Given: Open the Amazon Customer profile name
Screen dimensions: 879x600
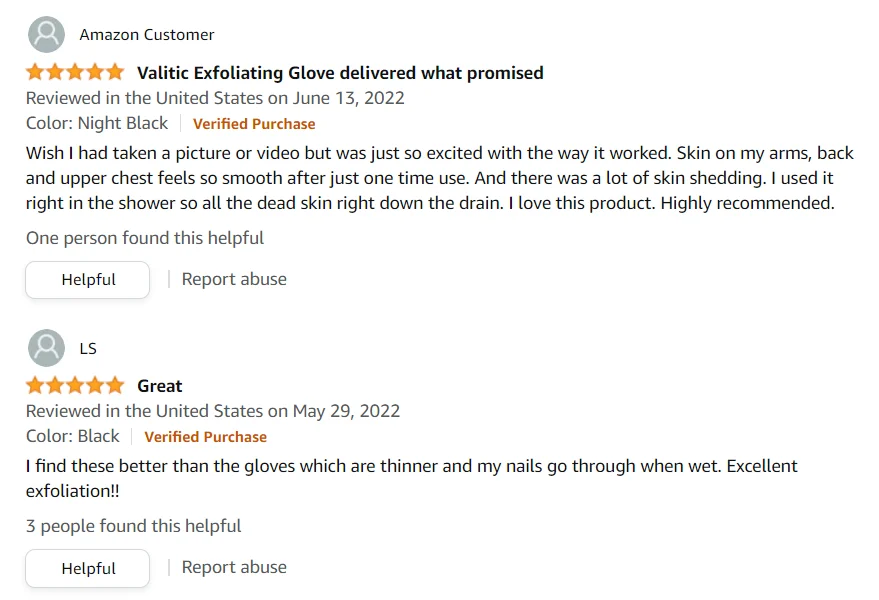Looking at the screenshot, I should pyautogui.click(x=147, y=35).
